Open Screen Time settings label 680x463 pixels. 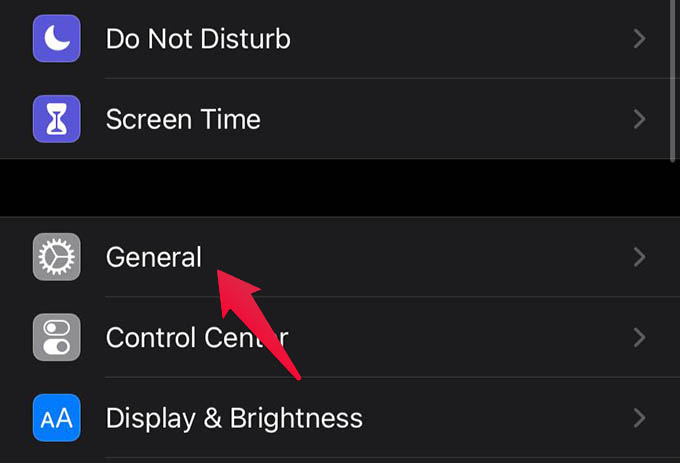pos(183,119)
